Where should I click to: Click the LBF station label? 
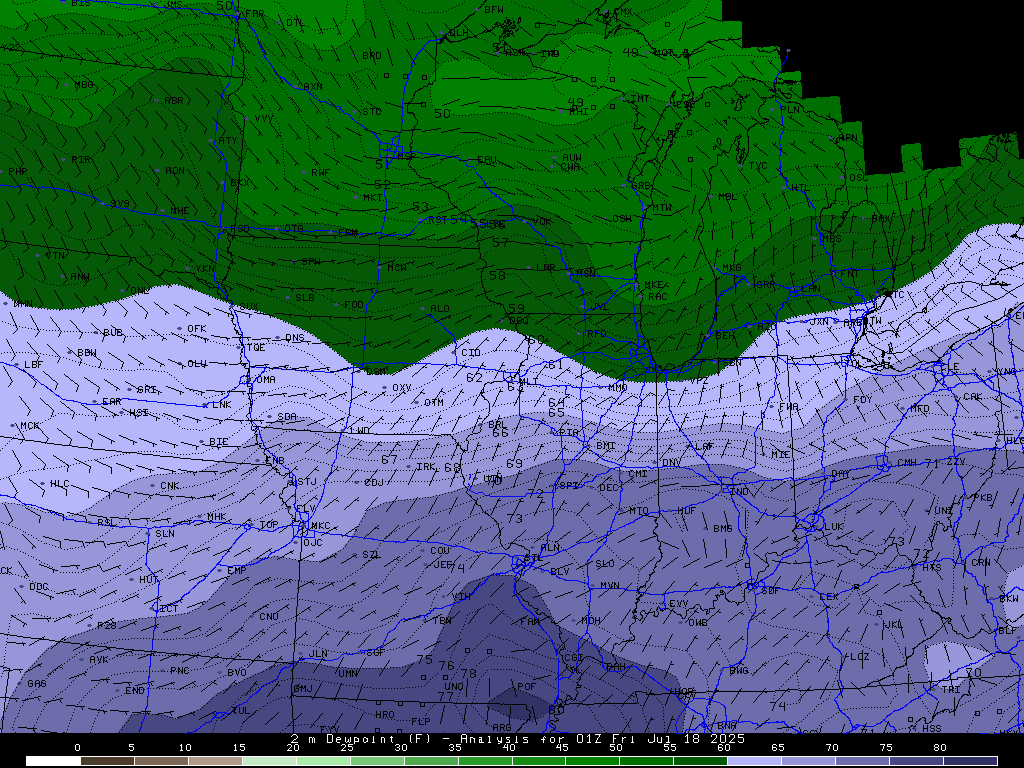pyautogui.click(x=33, y=364)
